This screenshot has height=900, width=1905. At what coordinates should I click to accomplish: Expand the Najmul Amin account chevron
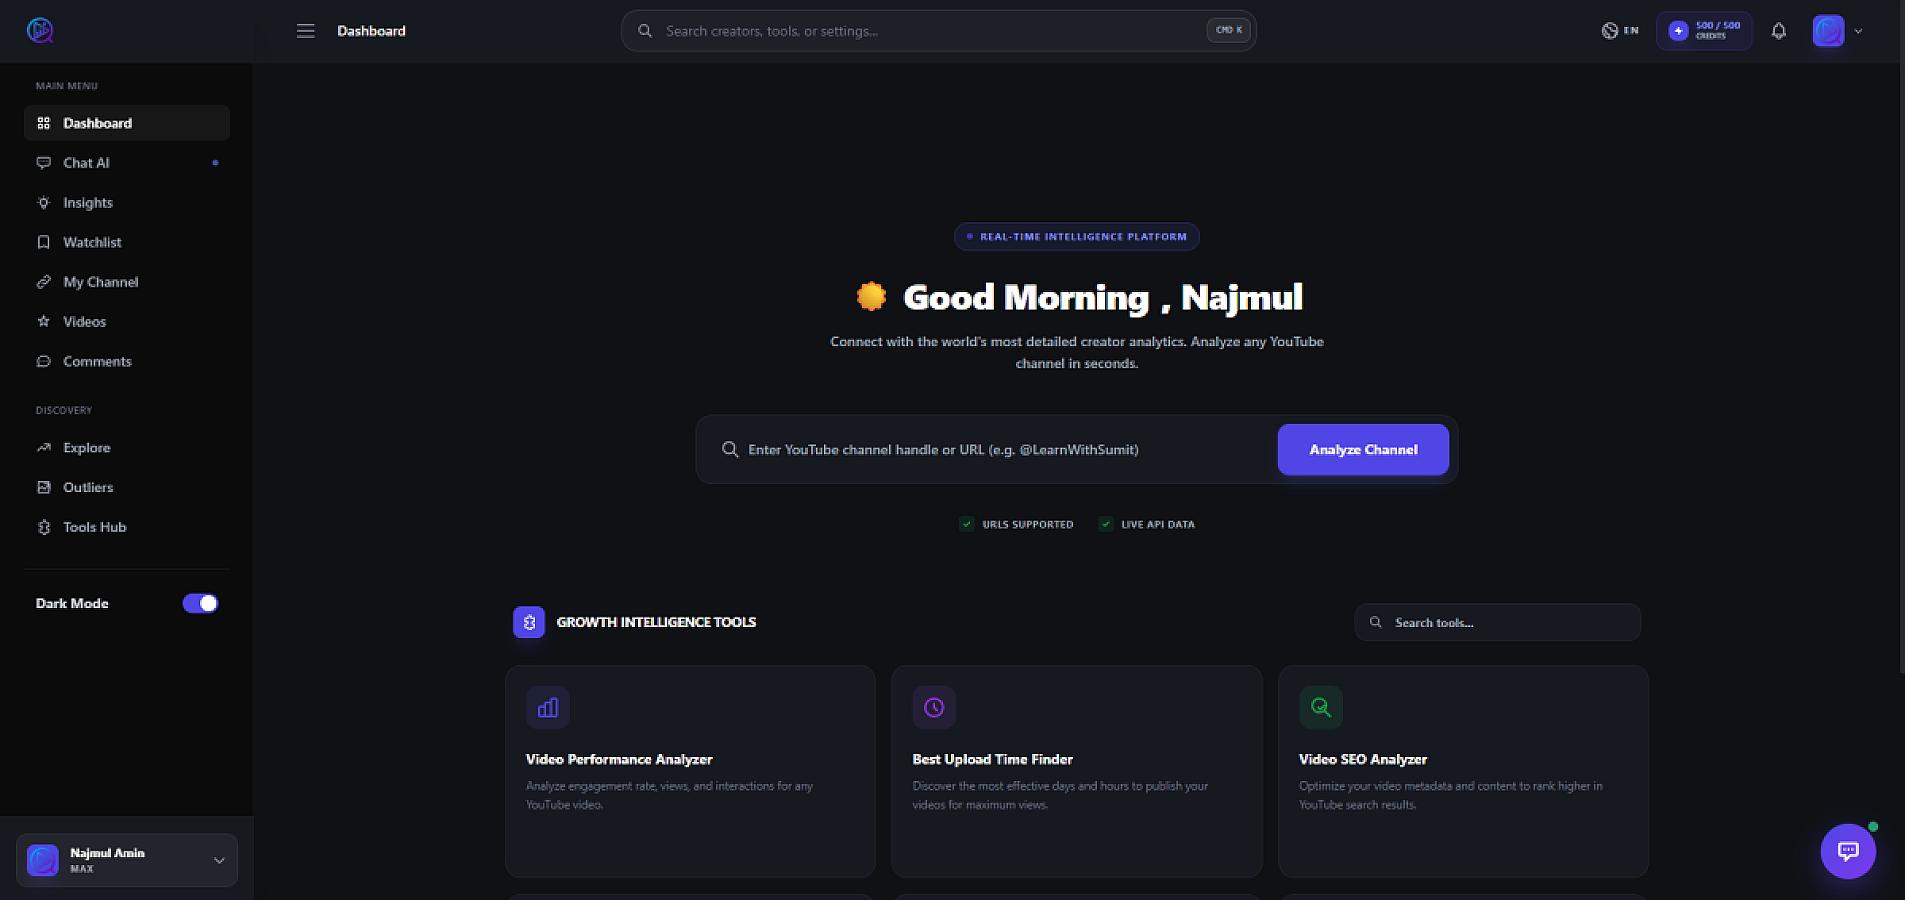[x=219, y=860]
